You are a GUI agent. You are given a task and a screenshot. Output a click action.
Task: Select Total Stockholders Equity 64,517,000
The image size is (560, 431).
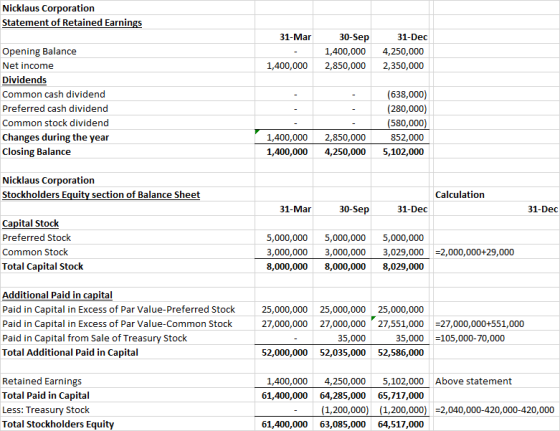pos(401,424)
